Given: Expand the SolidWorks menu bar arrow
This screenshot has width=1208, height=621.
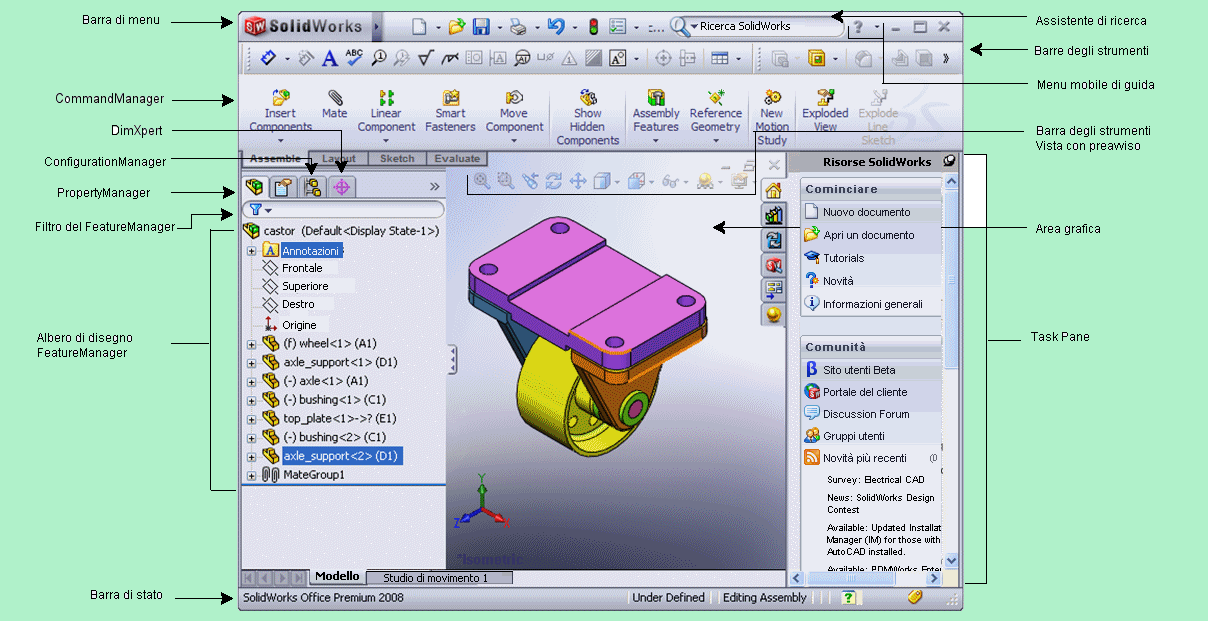Looking at the screenshot, I should click(x=376, y=27).
